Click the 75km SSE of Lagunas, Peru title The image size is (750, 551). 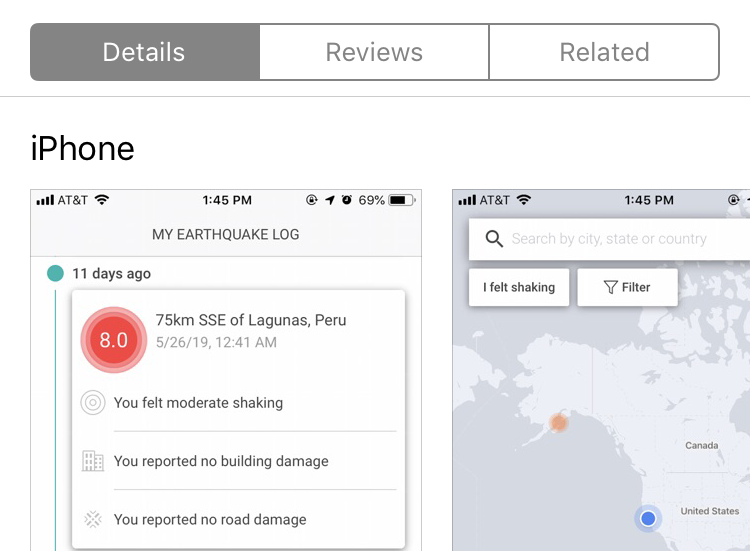coord(251,321)
